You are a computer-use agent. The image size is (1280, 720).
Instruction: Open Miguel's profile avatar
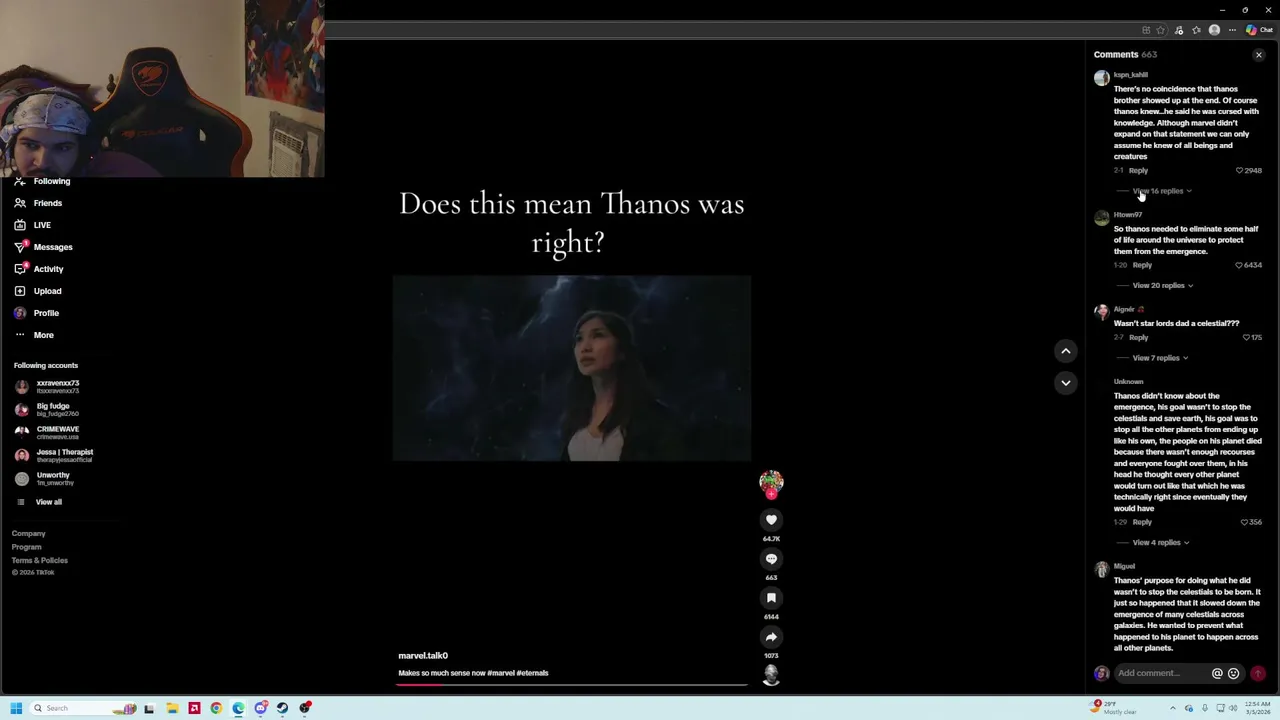pyautogui.click(x=1101, y=570)
